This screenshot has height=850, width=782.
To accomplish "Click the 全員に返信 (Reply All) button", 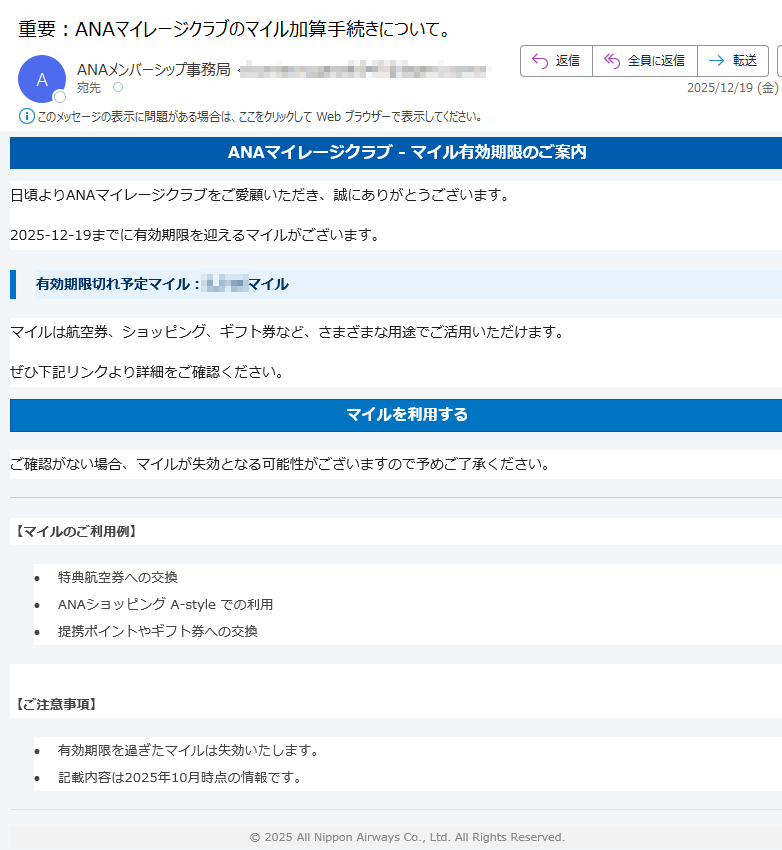I will (644, 61).
